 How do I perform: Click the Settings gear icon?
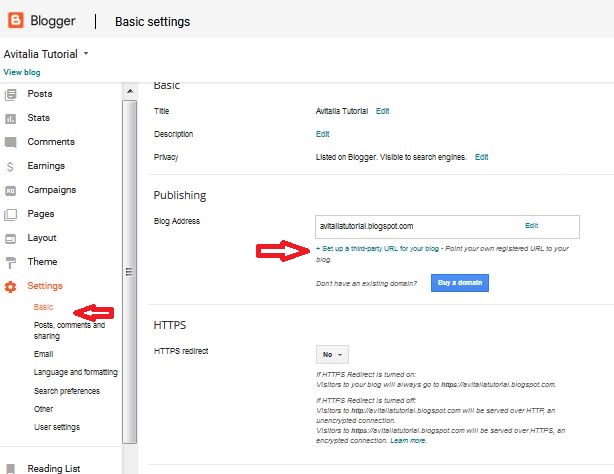coord(11,287)
